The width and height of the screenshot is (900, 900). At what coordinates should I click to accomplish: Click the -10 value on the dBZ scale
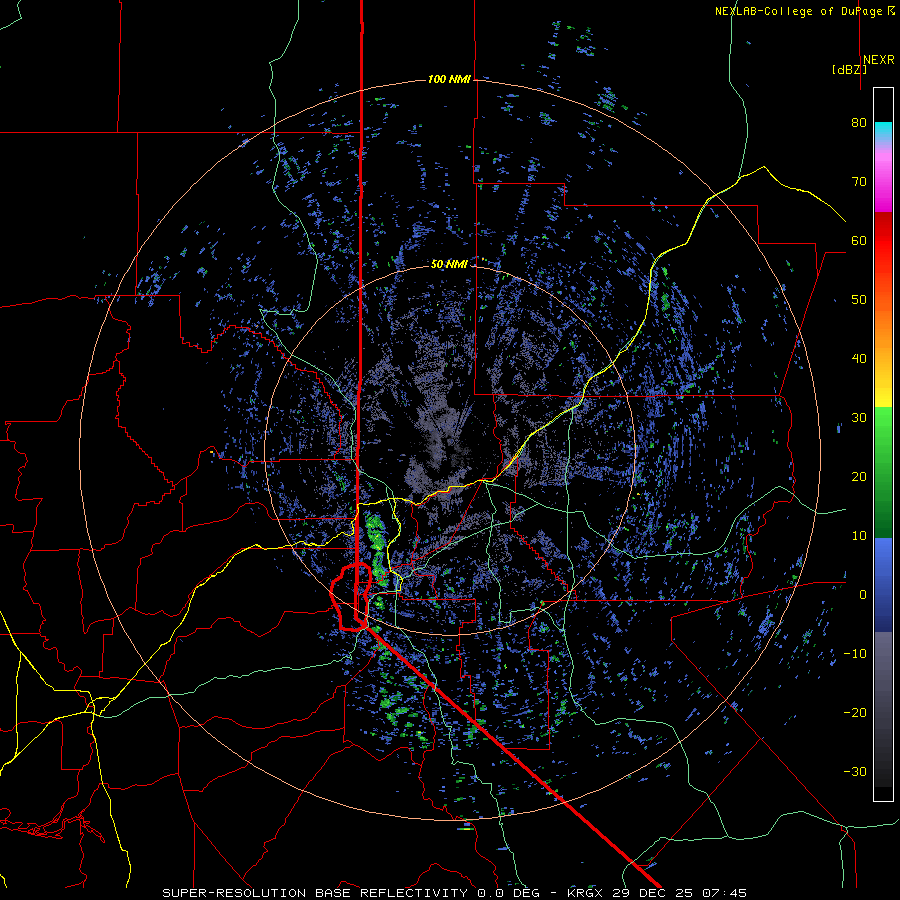tap(855, 654)
